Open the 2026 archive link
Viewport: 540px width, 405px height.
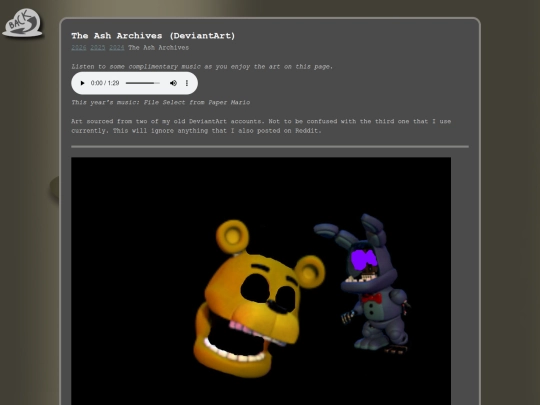[x=79, y=48]
